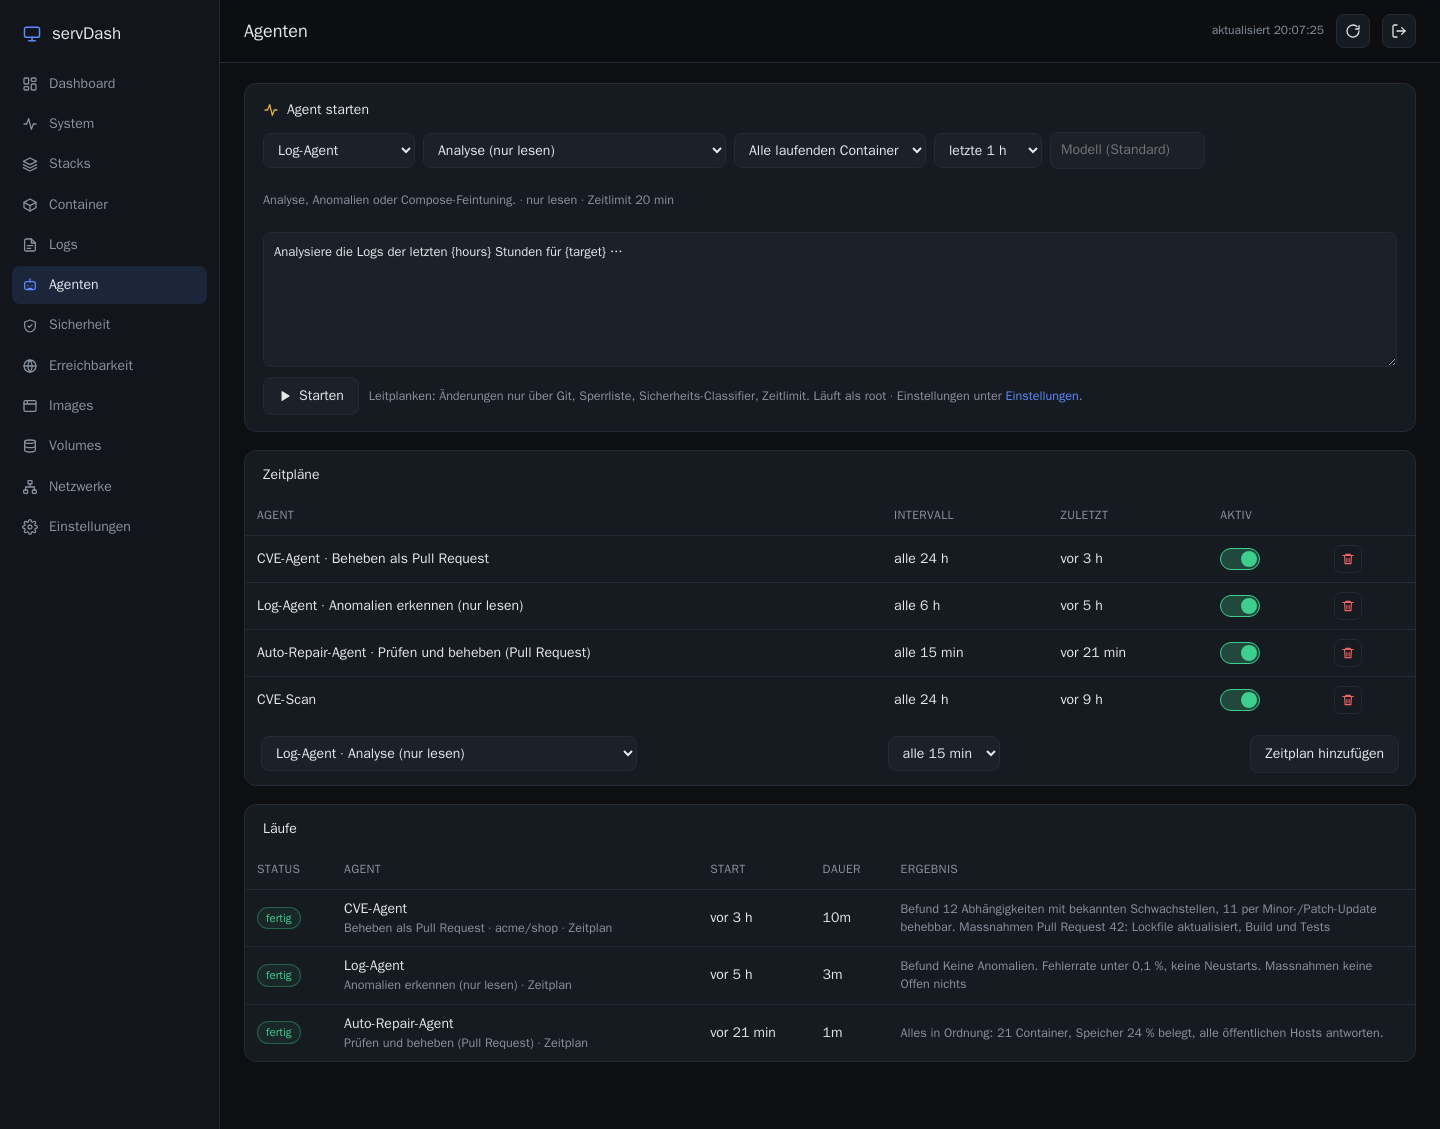Click the Logs document icon

coord(30,245)
